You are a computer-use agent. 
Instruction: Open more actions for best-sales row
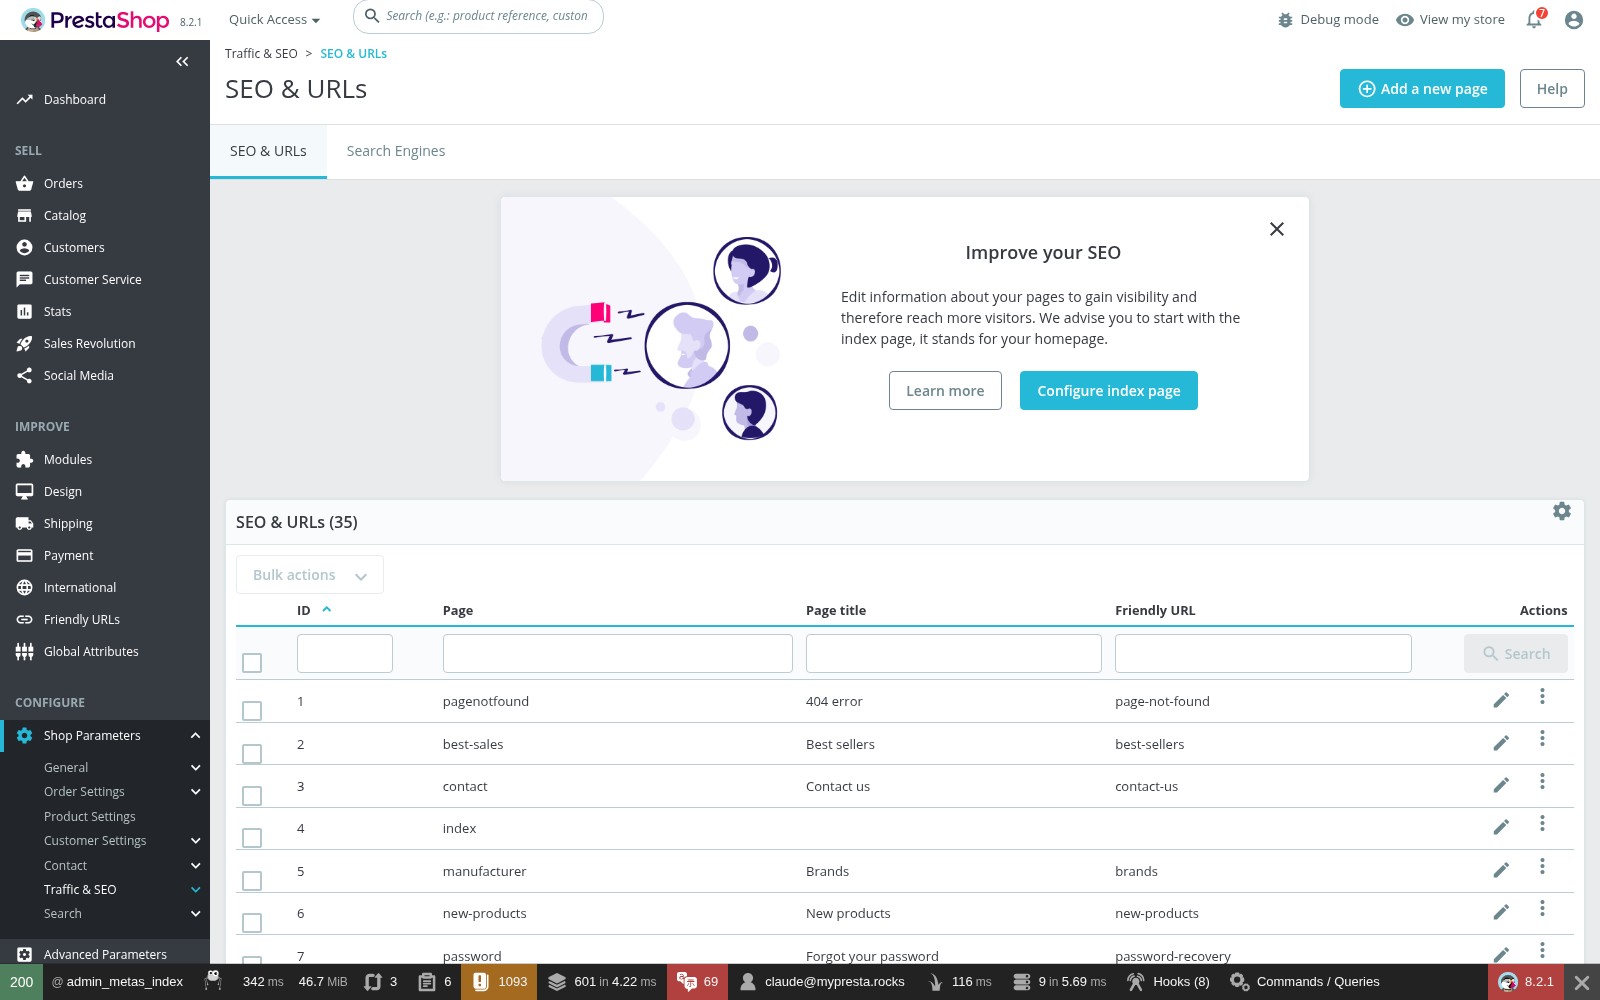coord(1542,738)
